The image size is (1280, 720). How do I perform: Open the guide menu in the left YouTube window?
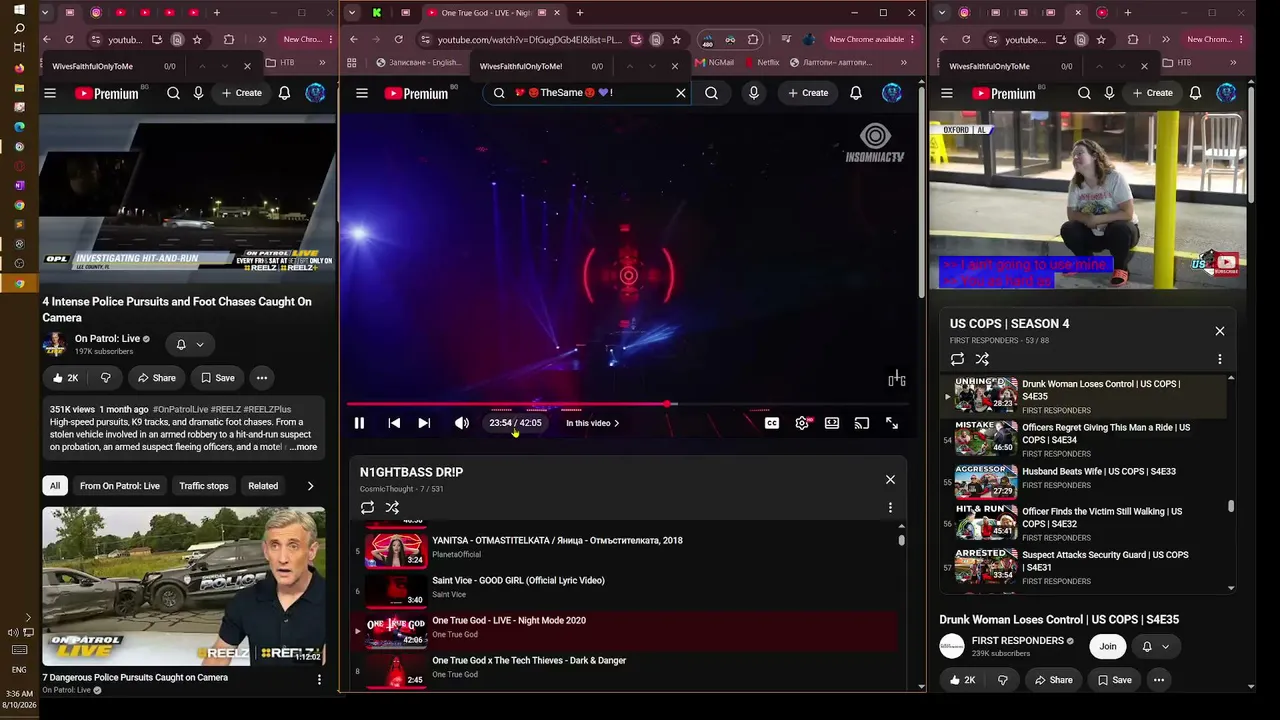[x=50, y=93]
